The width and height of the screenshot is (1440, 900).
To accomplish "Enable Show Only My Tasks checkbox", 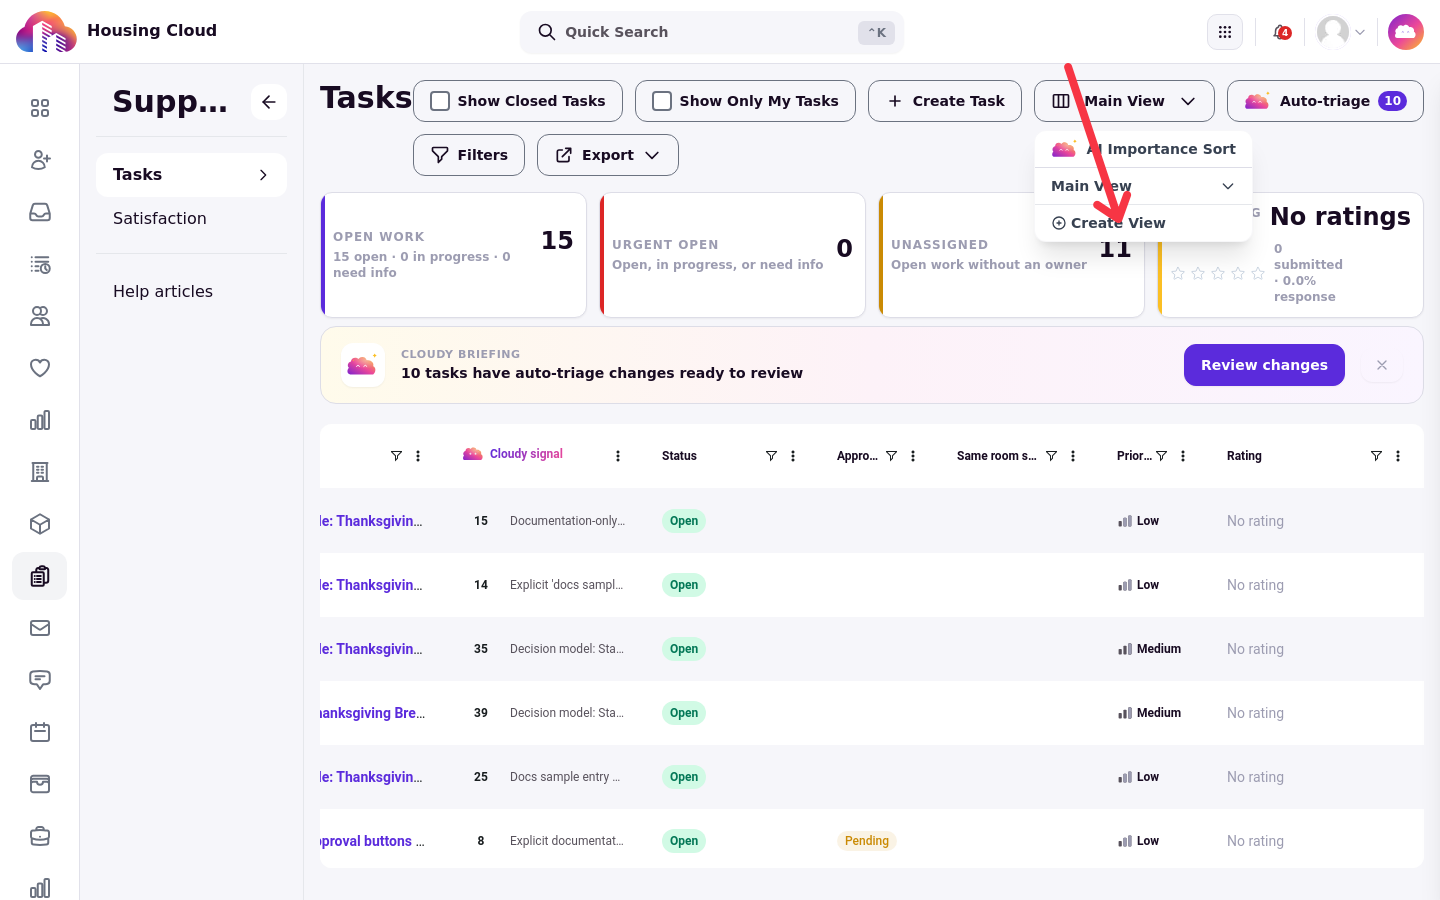I will pos(662,101).
